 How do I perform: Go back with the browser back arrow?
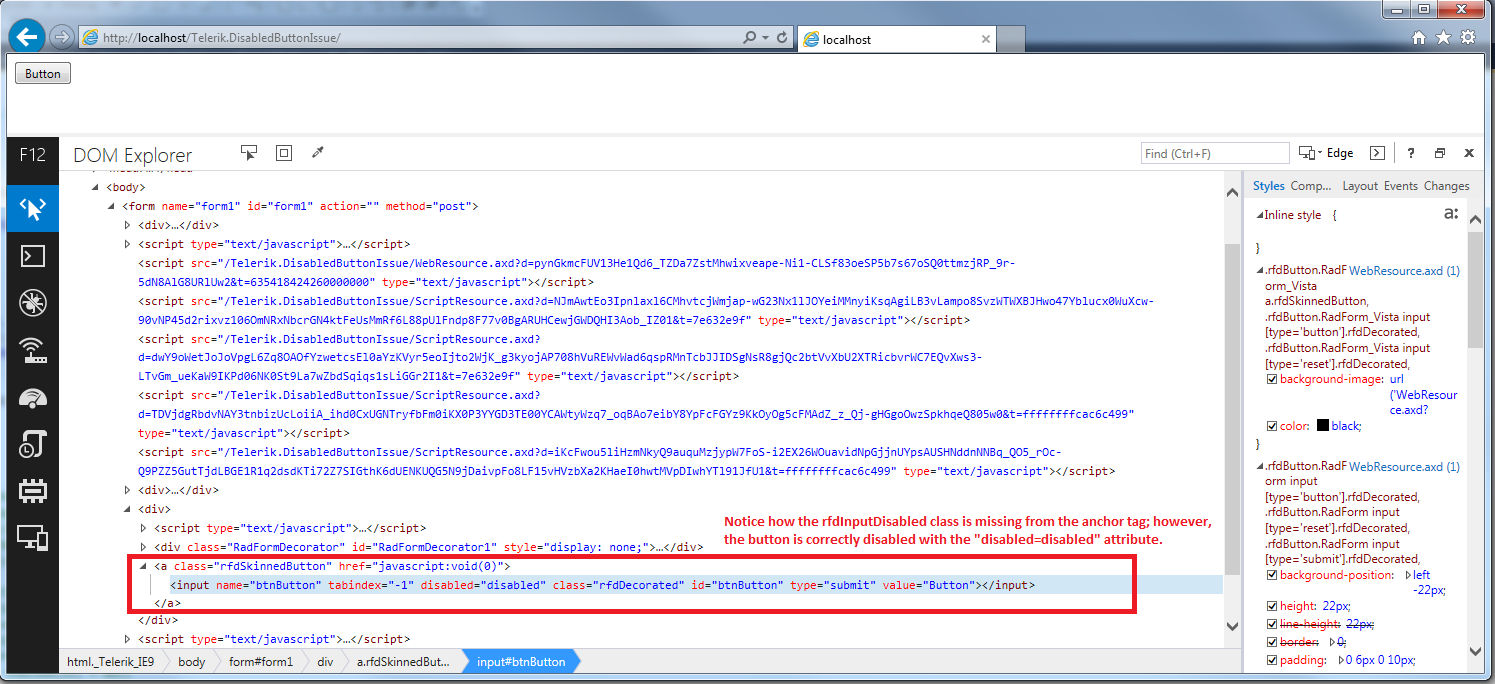click(x=27, y=38)
